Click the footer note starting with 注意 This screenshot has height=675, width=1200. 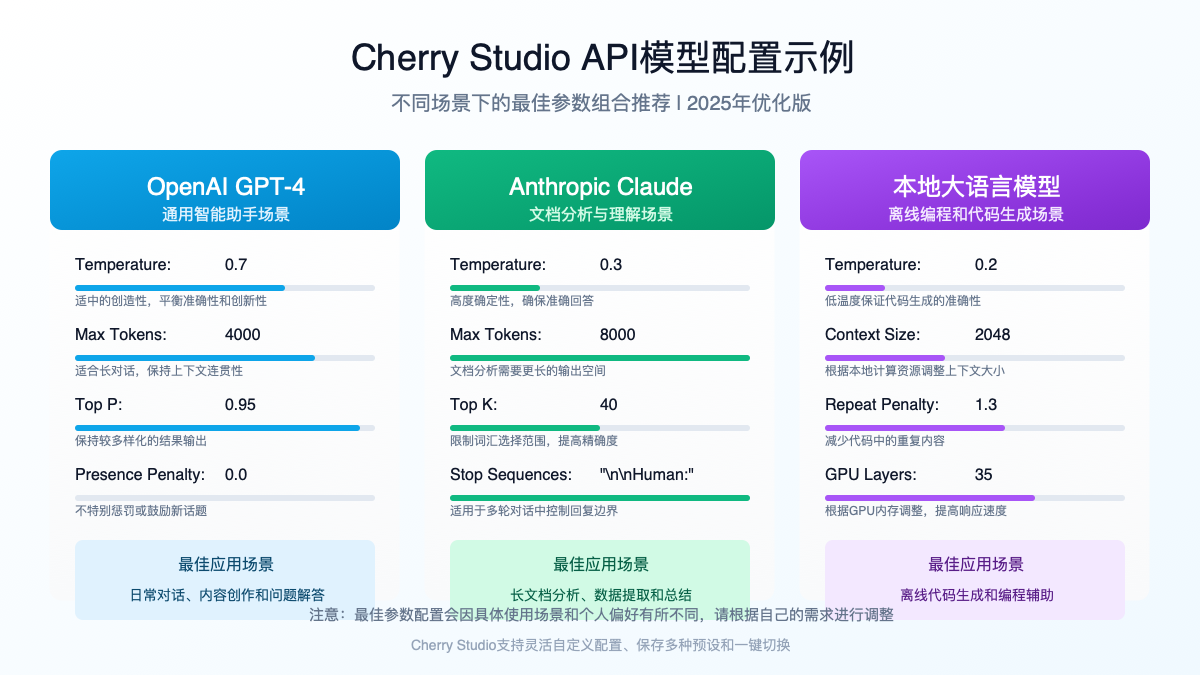point(601,615)
